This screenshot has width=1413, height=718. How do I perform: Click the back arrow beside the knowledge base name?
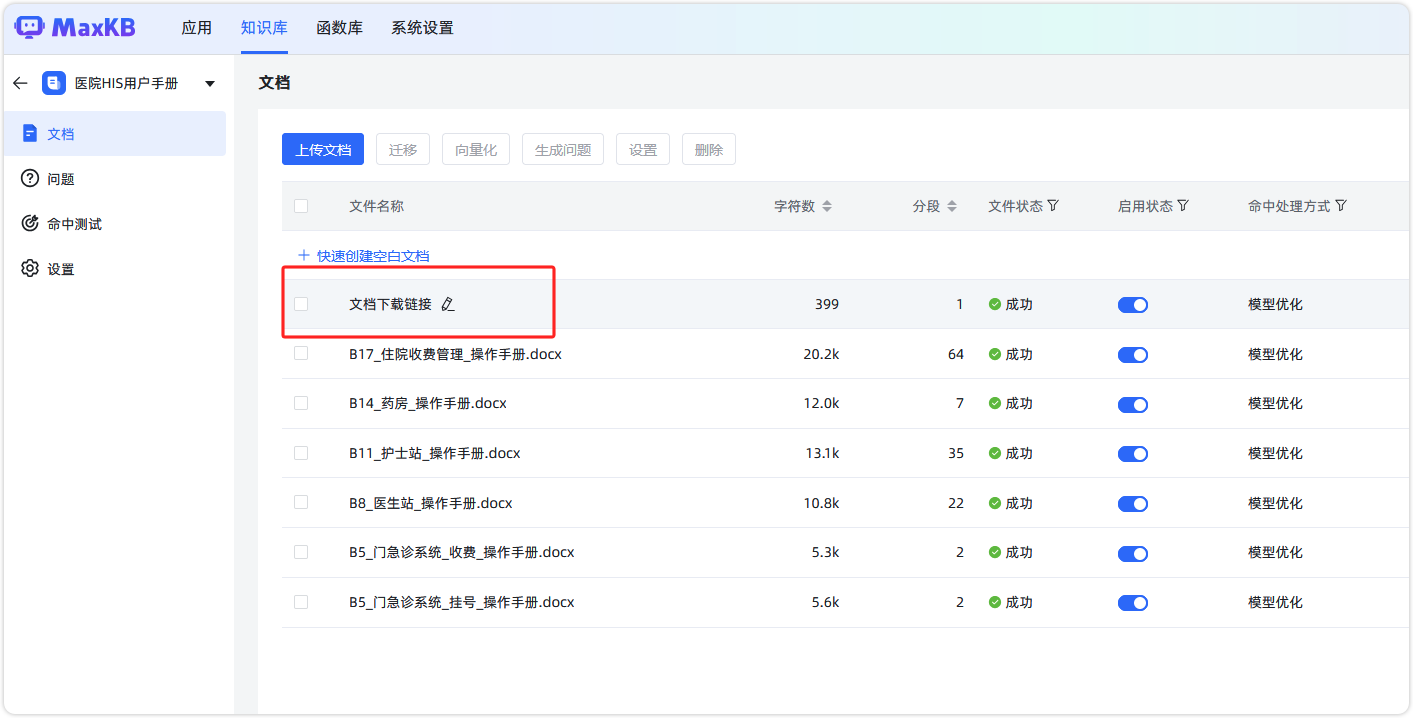19,83
